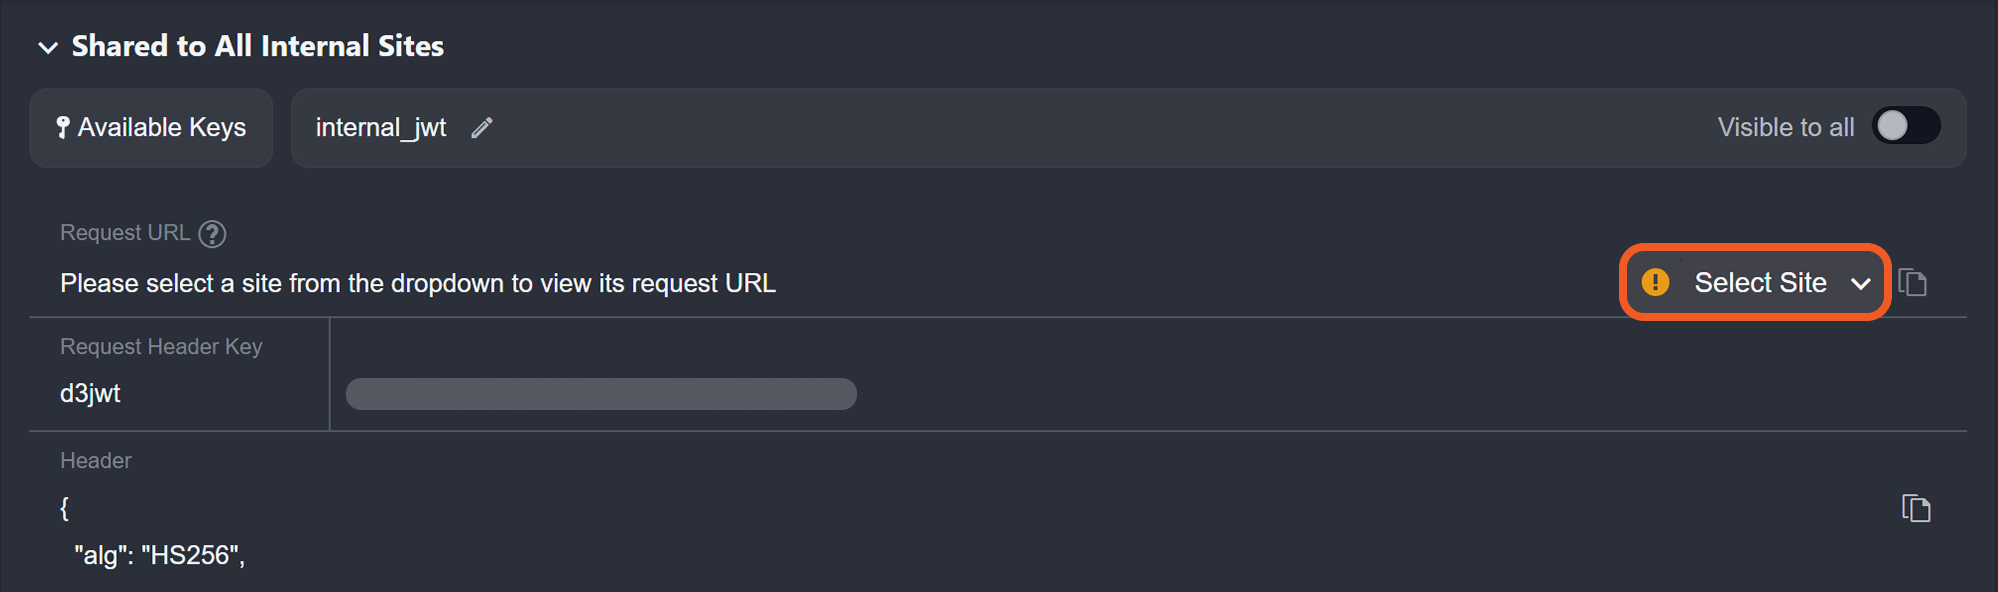The height and width of the screenshot is (592, 1998).
Task: Click the orange warning icon beside Select Site
Action: click(1655, 283)
